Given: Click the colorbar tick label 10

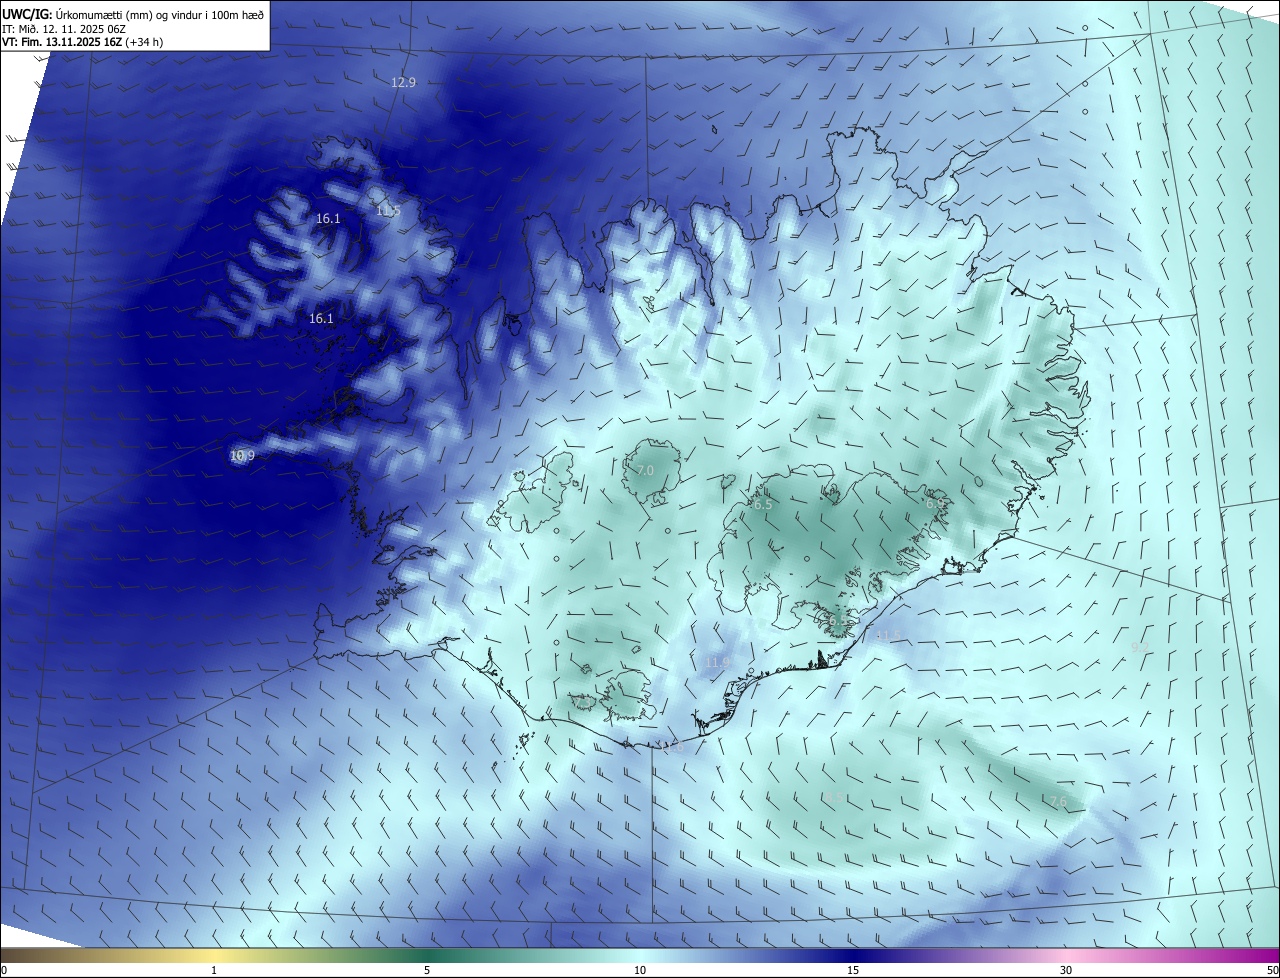Looking at the screenshot, I should pyautogui.click(x=640, y=970).
